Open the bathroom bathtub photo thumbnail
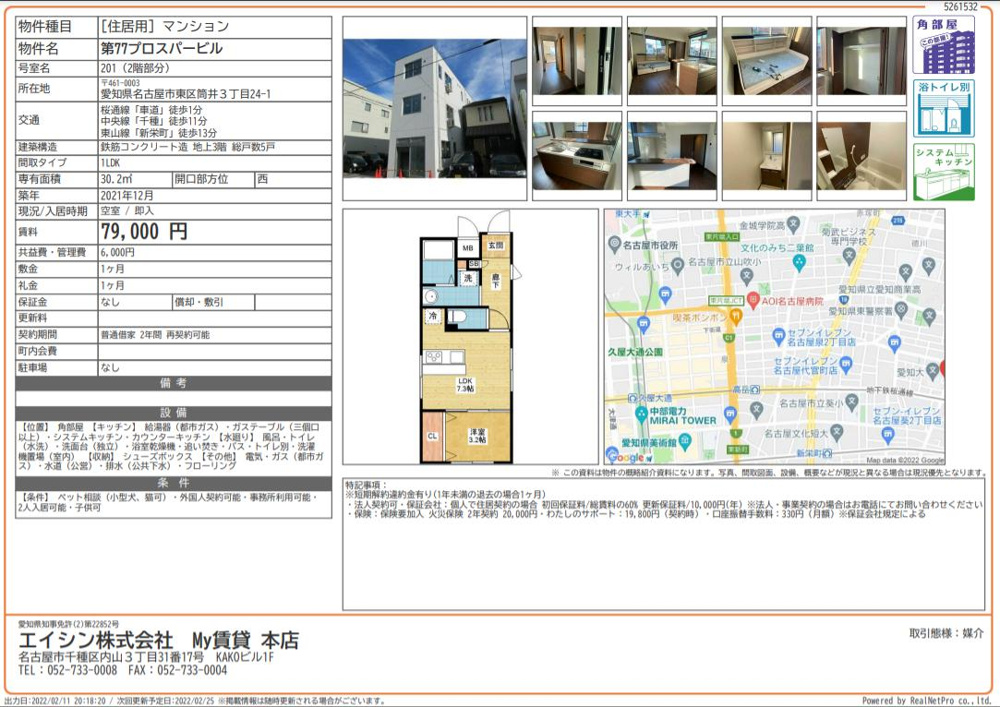1000x707 pixels. pos(862,156)
